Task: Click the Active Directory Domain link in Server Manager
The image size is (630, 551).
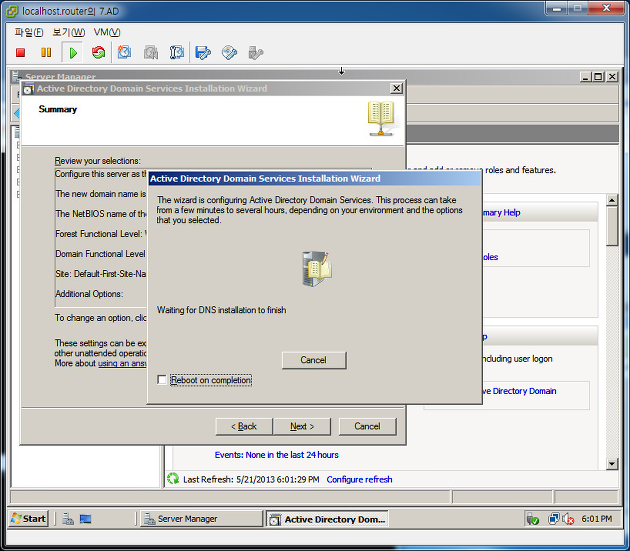Action: click(520, 391)
